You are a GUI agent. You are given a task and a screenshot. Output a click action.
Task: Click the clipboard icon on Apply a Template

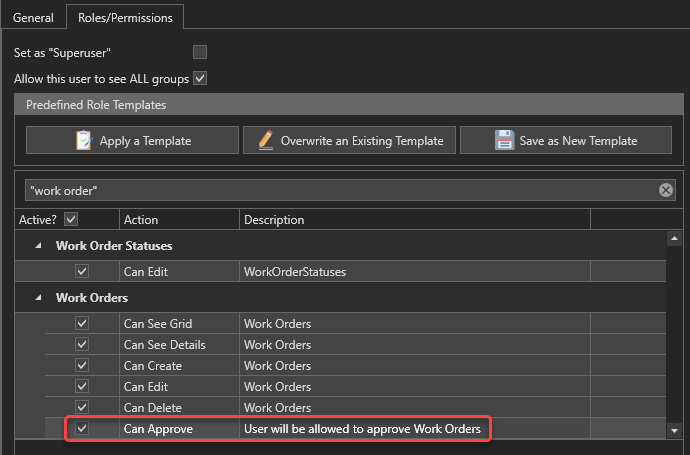coord(85,141)
